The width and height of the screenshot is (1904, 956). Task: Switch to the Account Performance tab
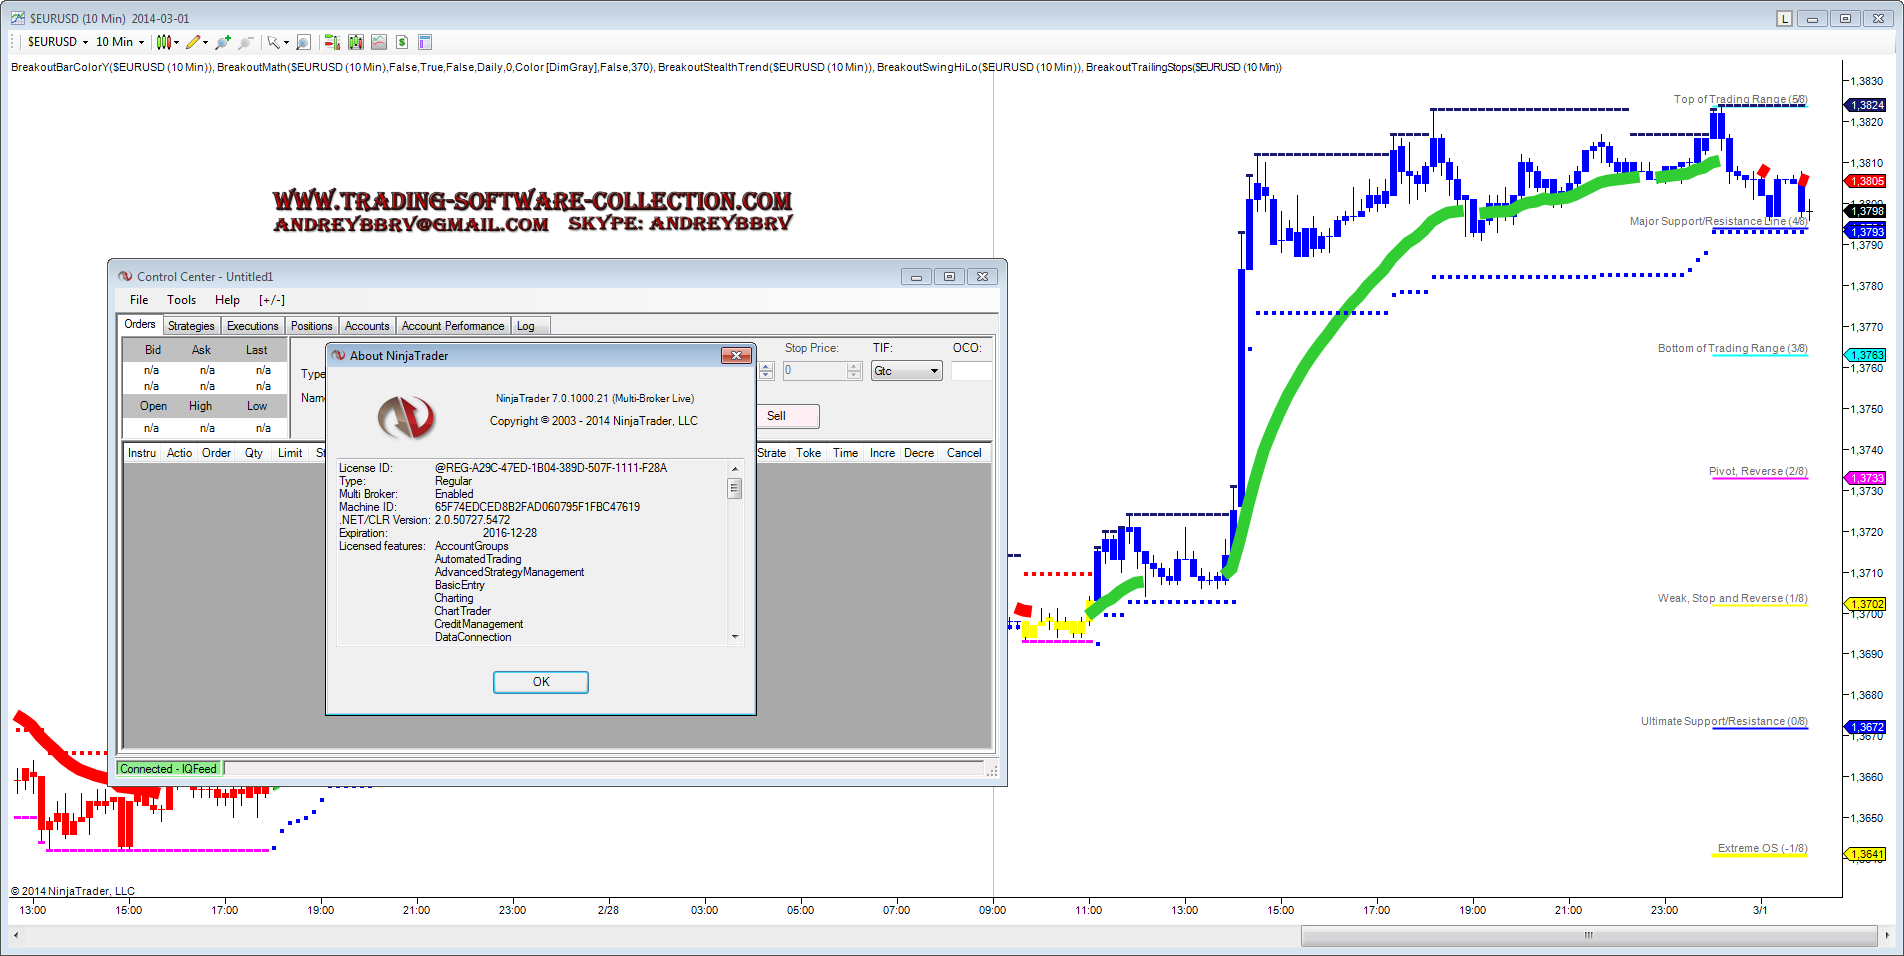[x=452, y=326]
